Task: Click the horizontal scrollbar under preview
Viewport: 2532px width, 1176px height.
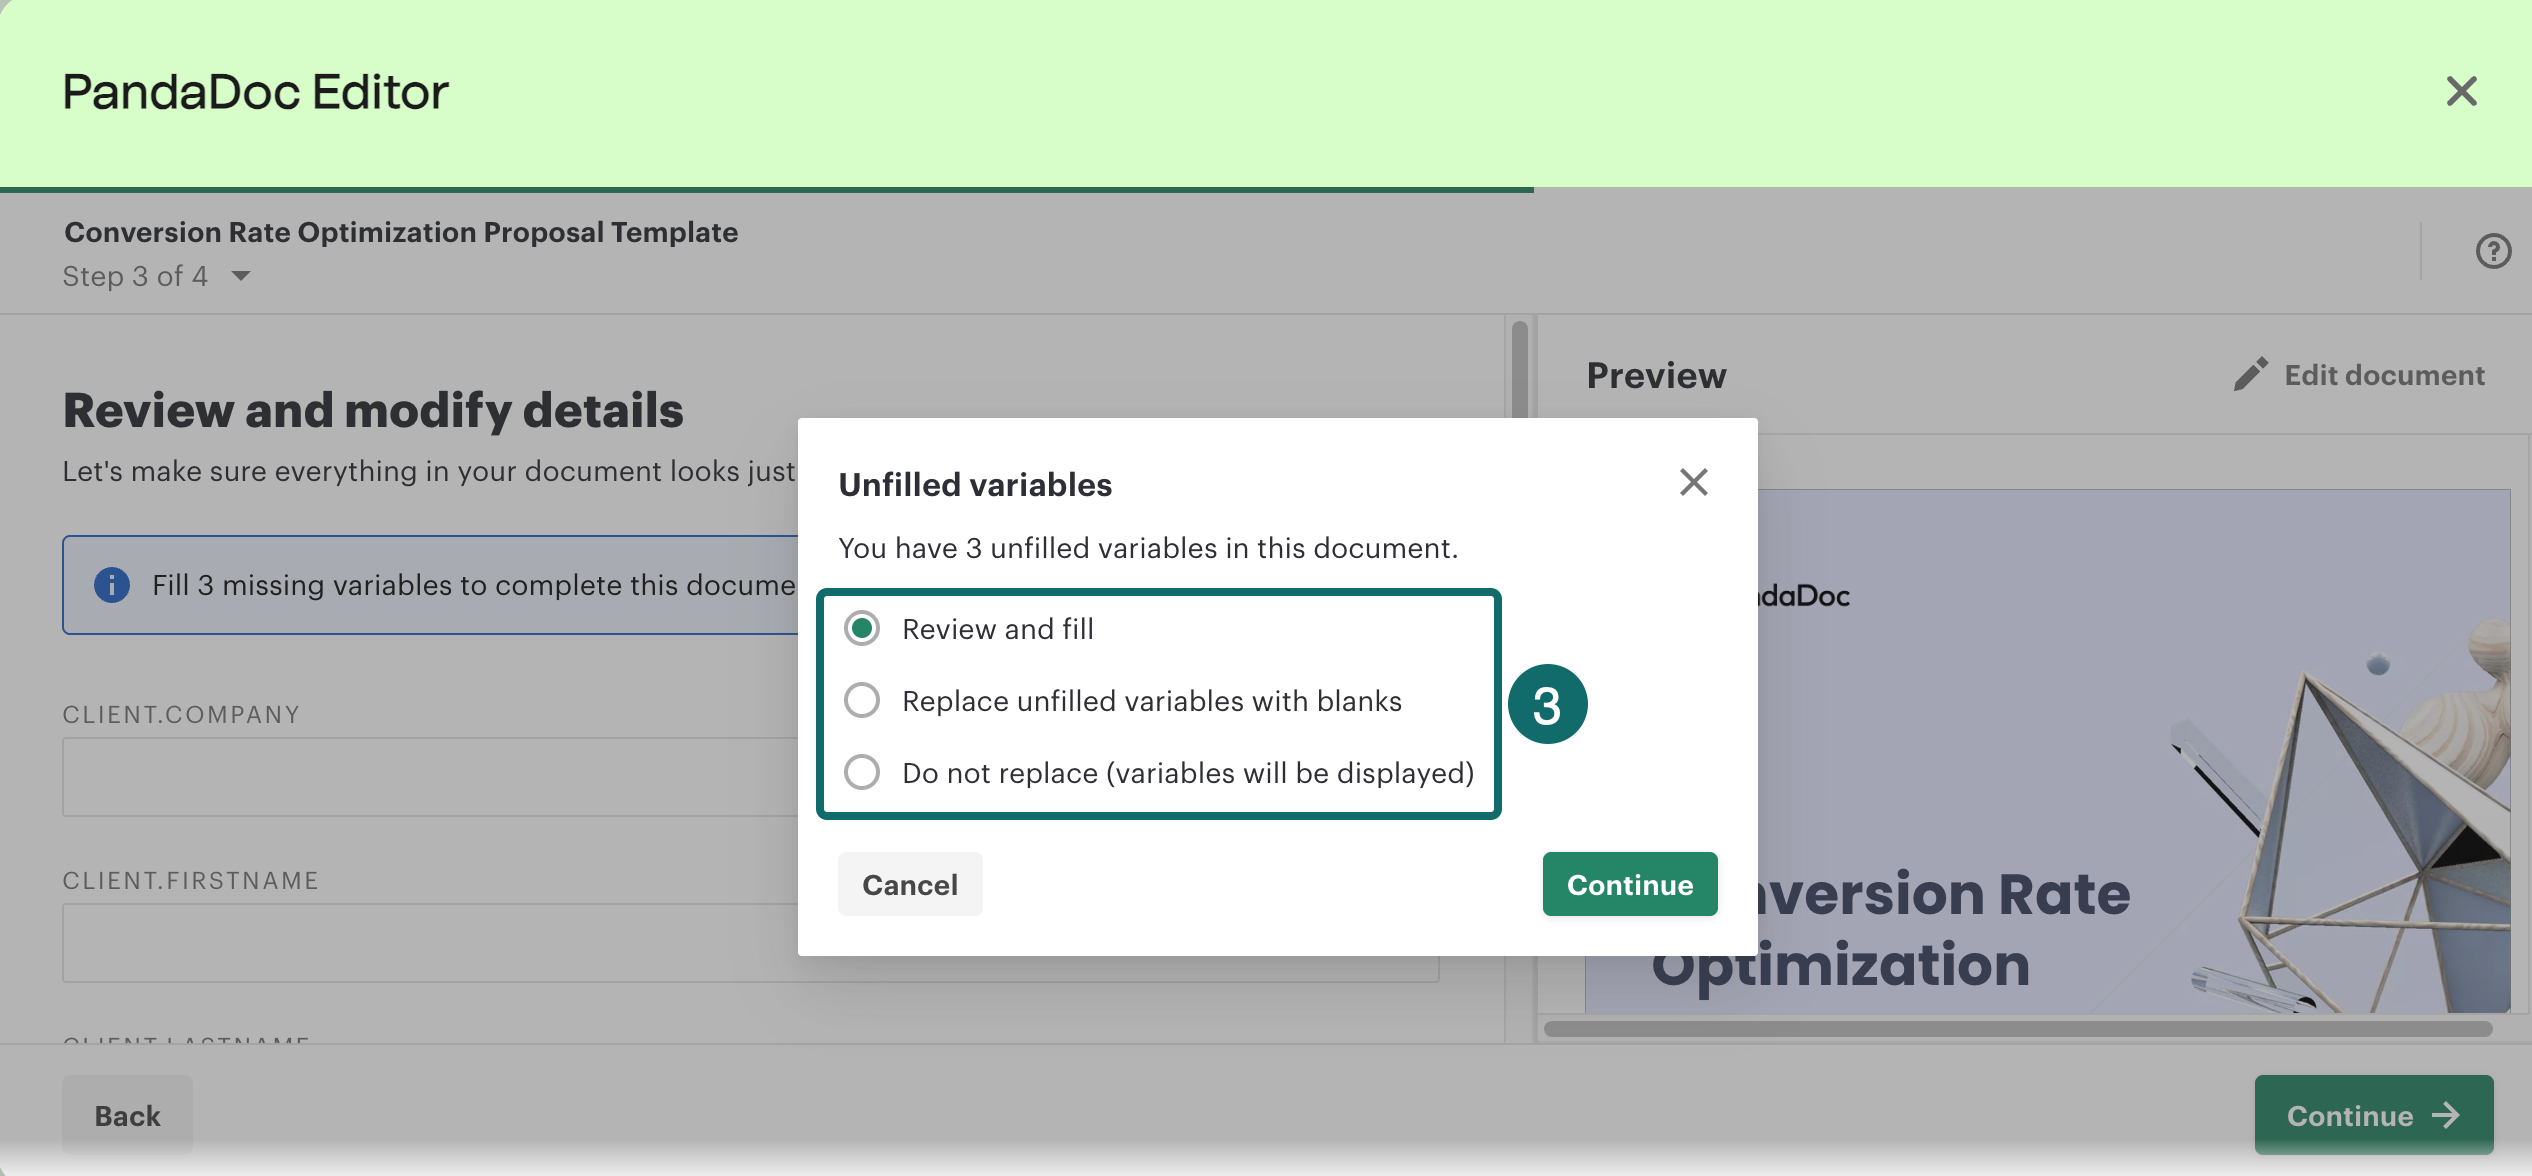Action: coord(2017,1029)
